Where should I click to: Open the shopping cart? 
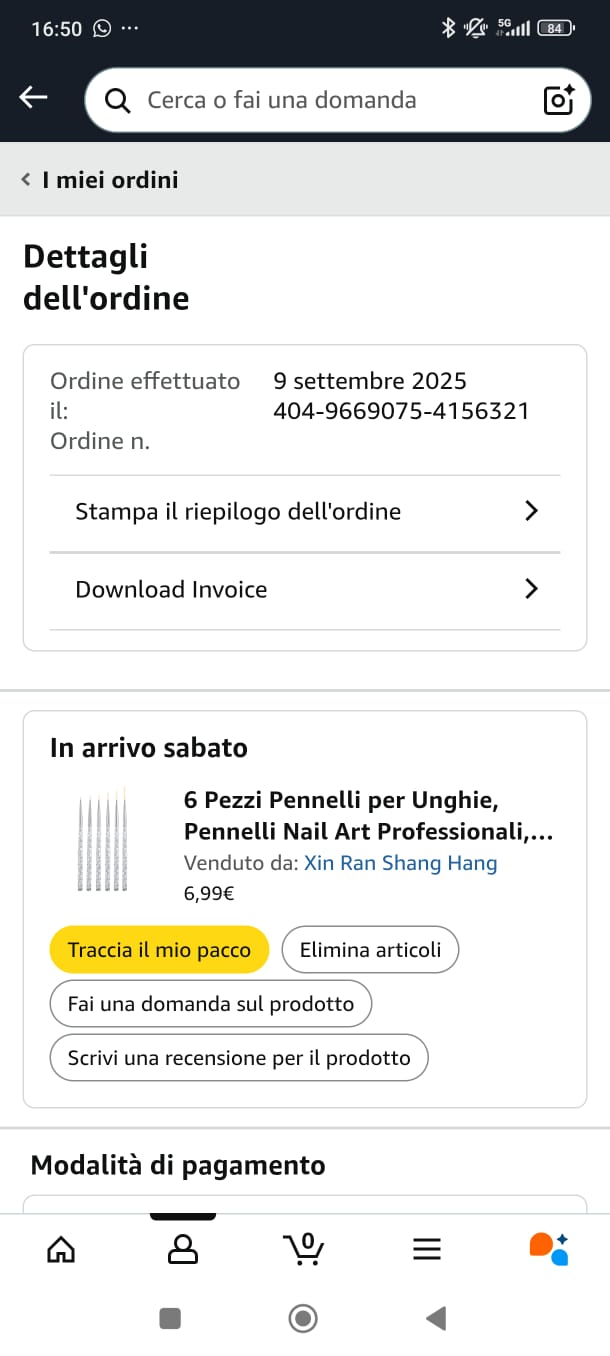tap(304, 1248)
